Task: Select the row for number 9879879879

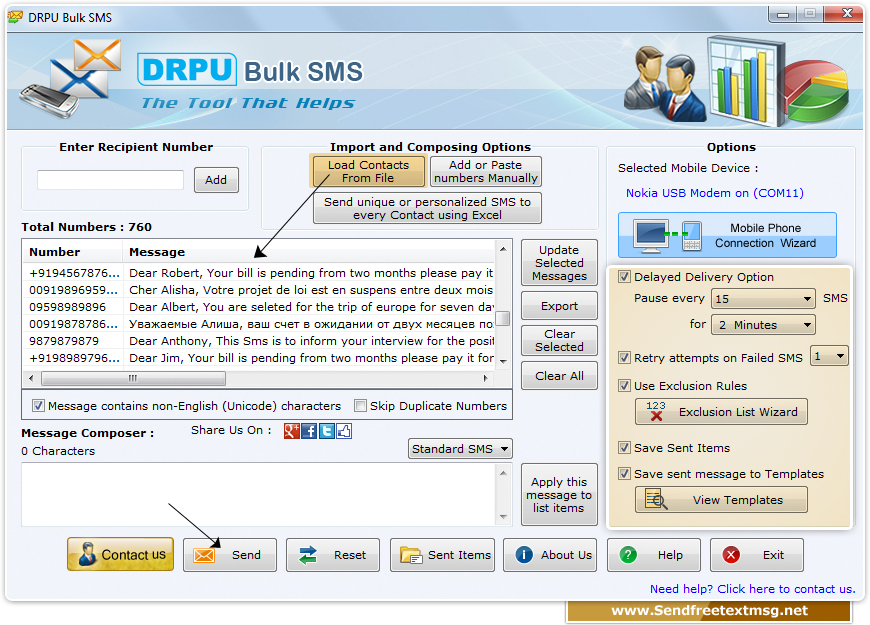Action: [259, 341]
